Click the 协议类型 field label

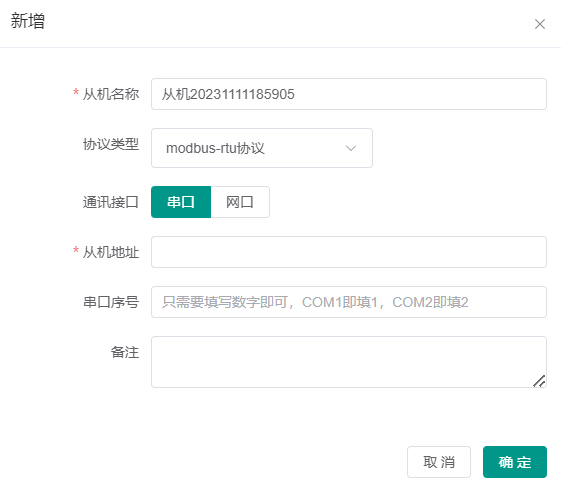pos(111,144)
